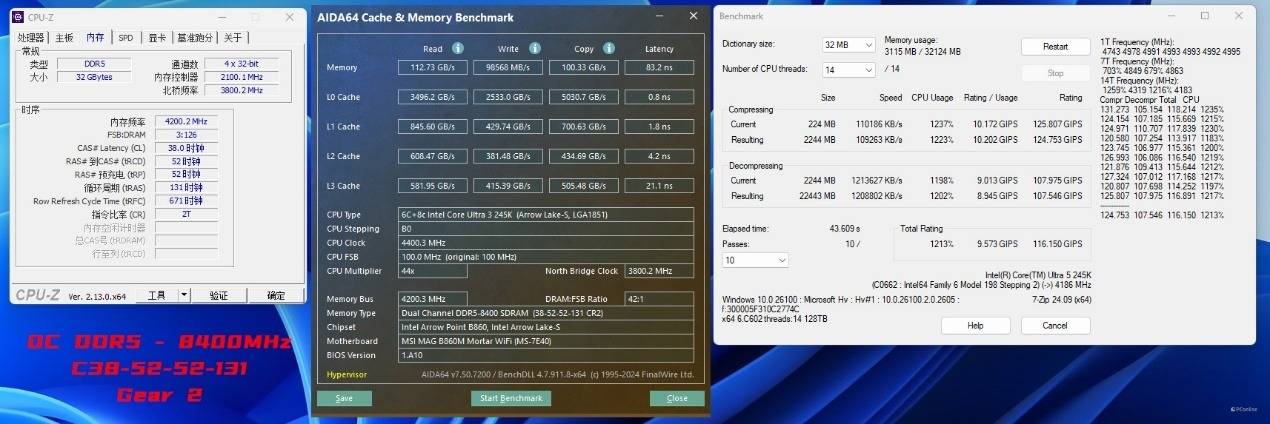Maximize the 7-Zip Benchmark window
The width and height of the screenshot is (1270, 424).
coord(1204,16)
